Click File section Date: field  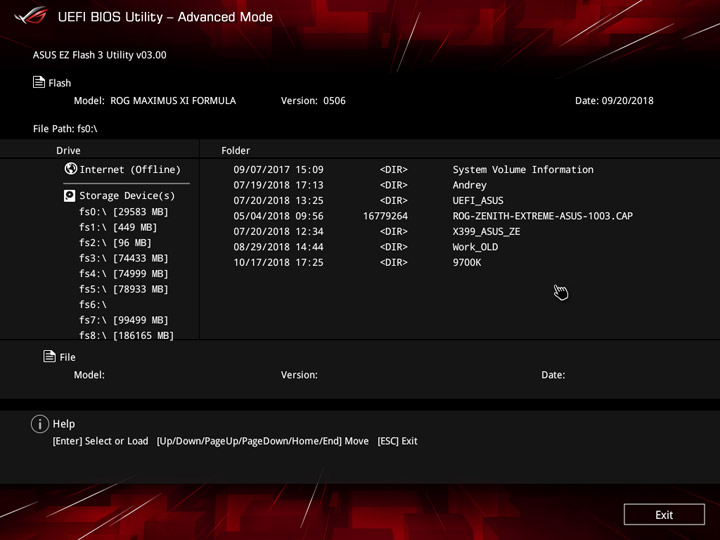553,375
